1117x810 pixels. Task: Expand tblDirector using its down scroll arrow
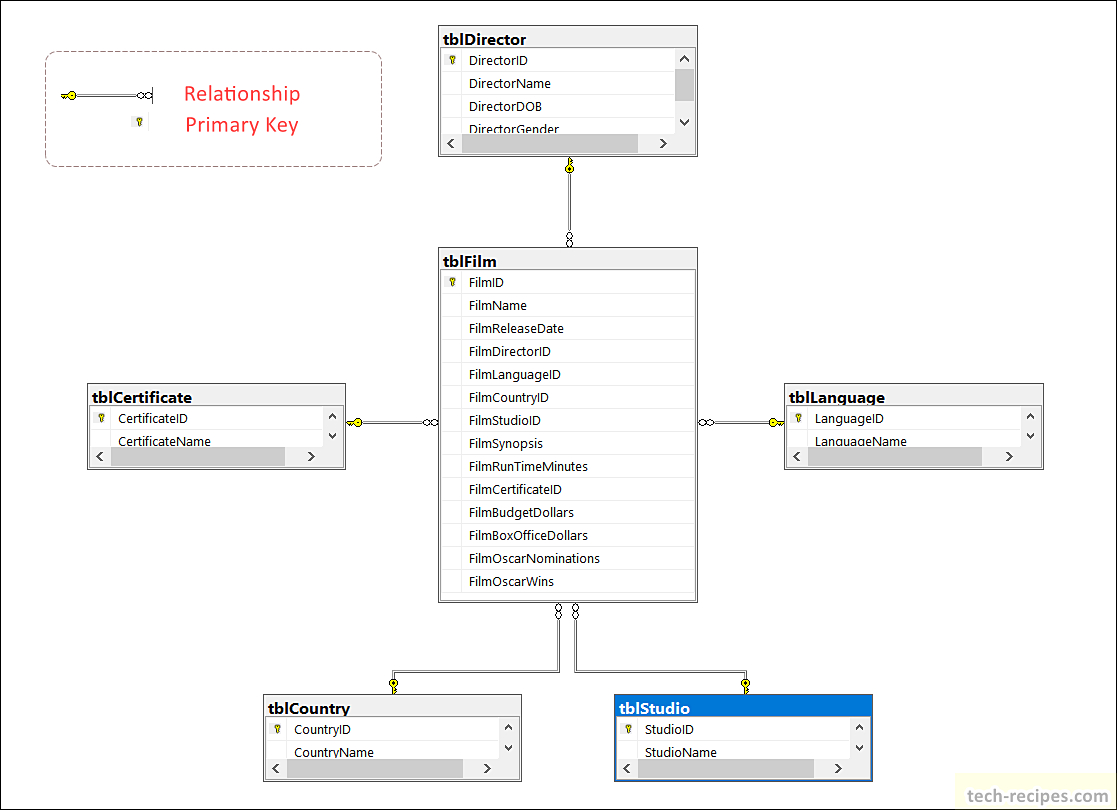click(x=684, y=121)
